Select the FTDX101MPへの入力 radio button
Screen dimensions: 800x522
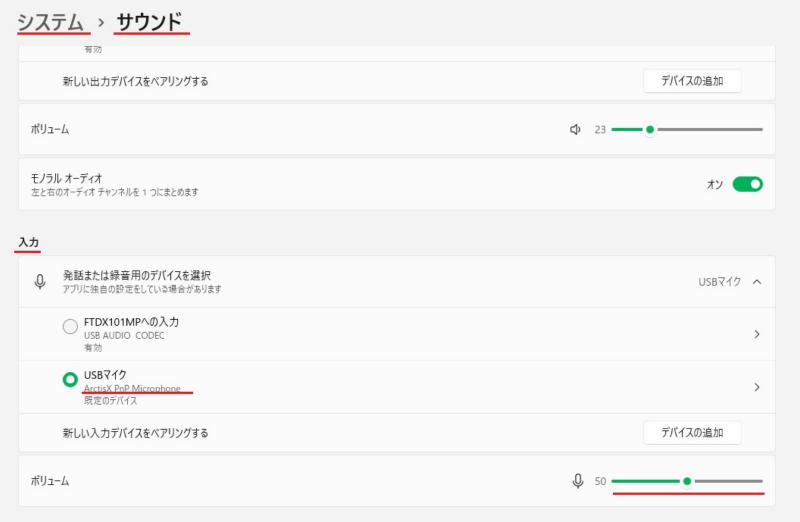(x=70, y=326)
